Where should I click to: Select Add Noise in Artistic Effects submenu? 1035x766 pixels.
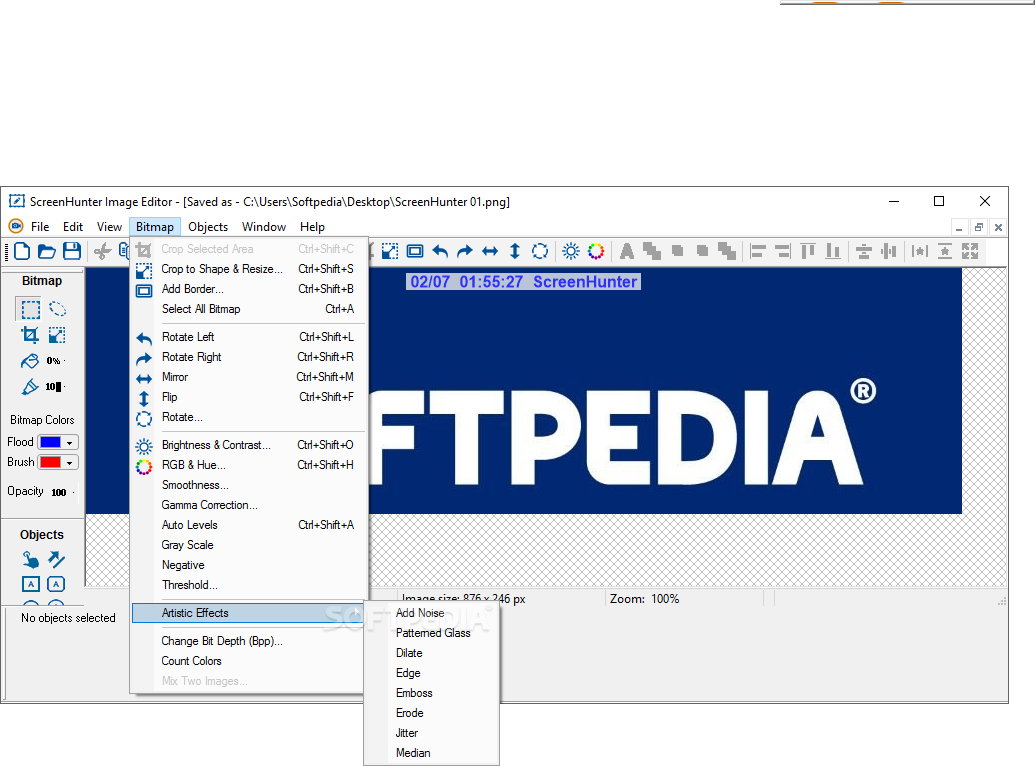click(432, 613)
